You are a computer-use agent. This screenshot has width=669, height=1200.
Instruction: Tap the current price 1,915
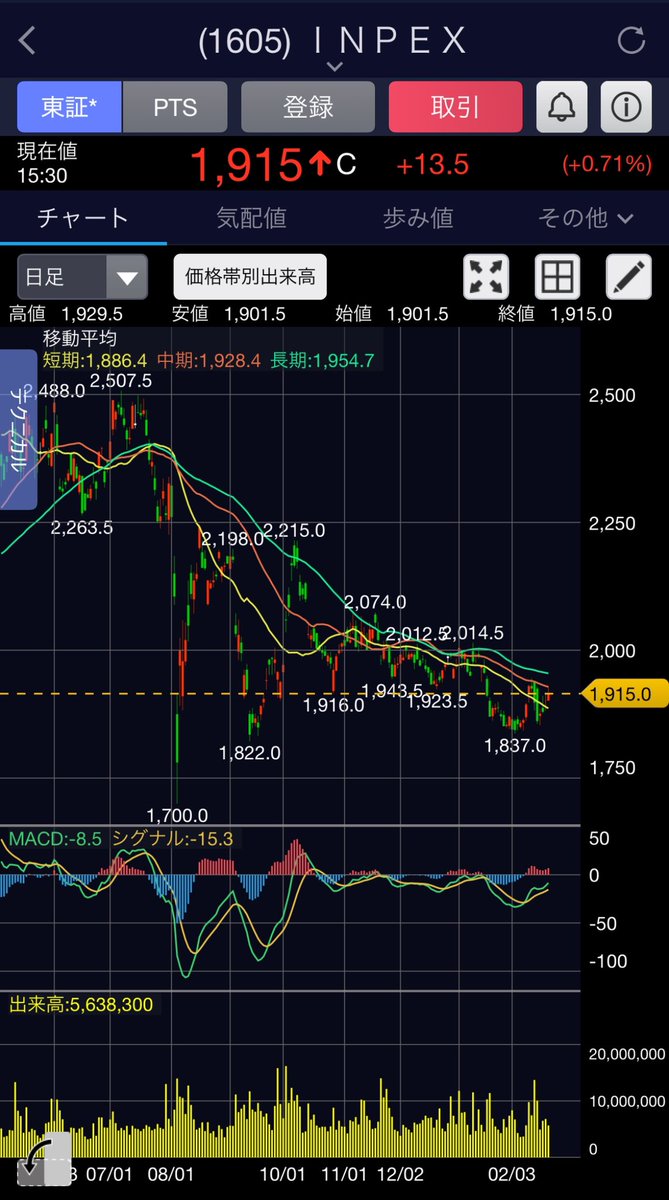click(246, 163)
